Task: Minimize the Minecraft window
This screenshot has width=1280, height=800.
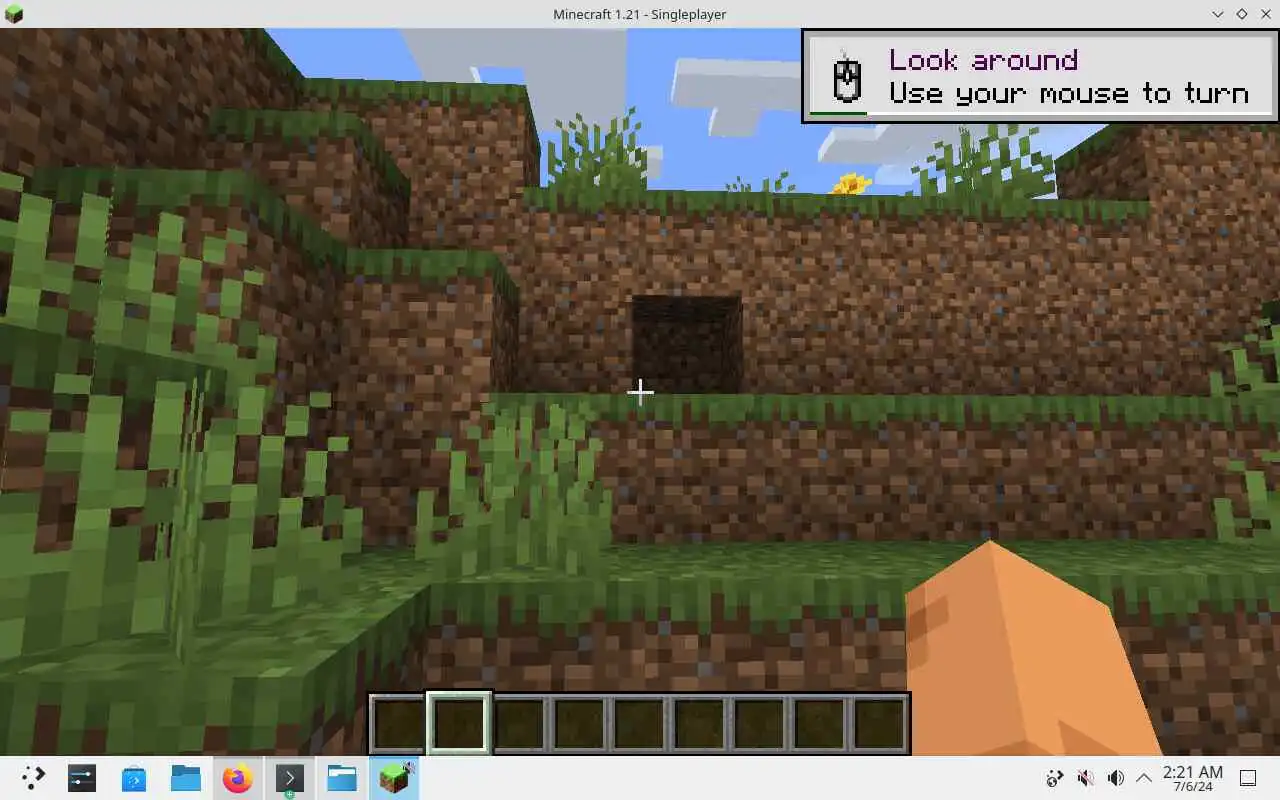Action: (1218, 14)
